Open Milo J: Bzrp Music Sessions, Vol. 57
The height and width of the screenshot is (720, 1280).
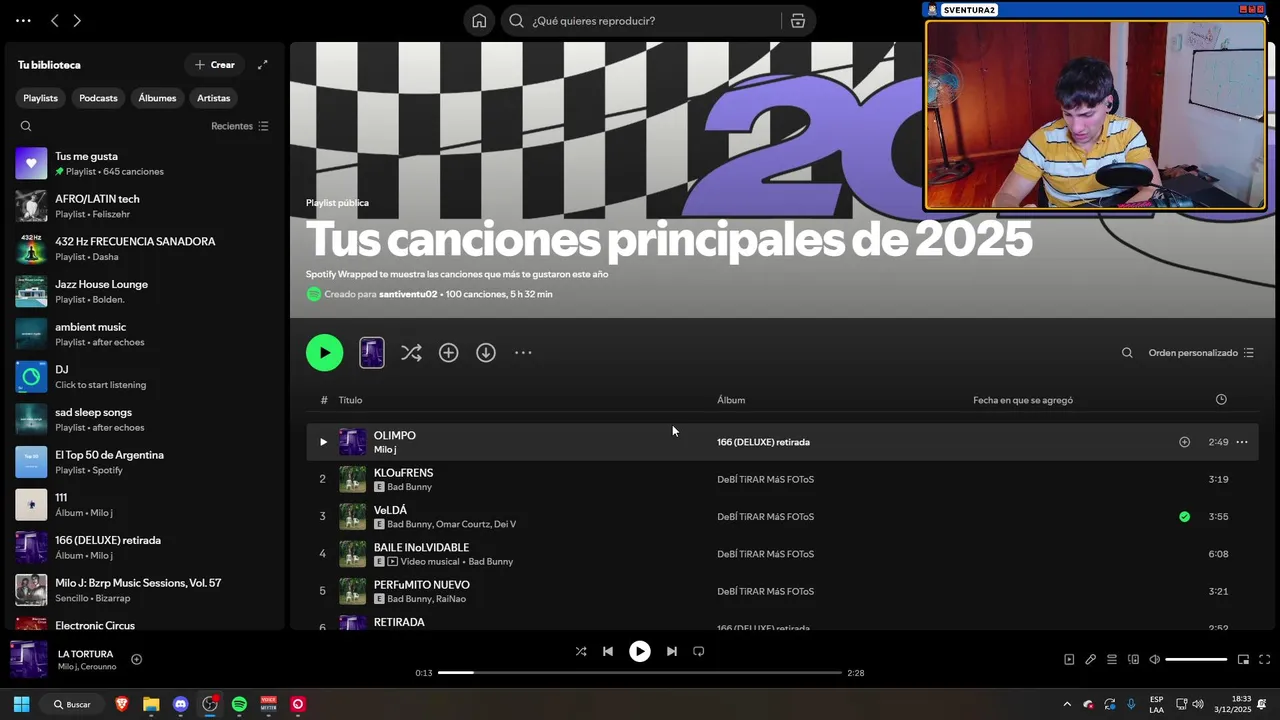(145, 590)
